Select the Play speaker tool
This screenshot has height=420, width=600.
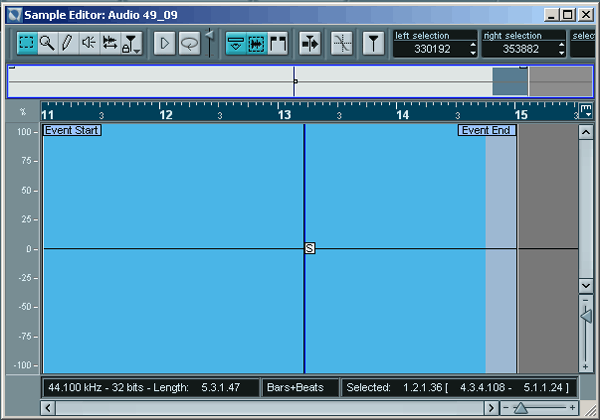pyautogui.click(x=89, y=43)
